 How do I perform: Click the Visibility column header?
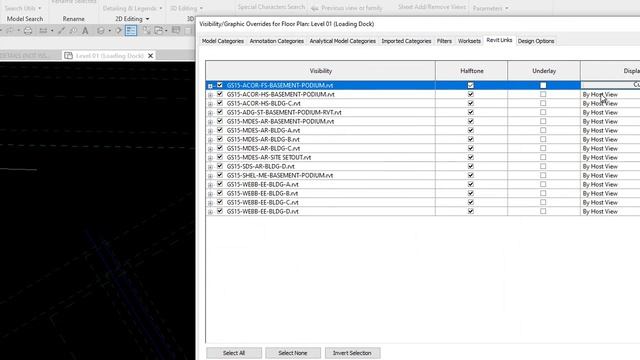320,71
